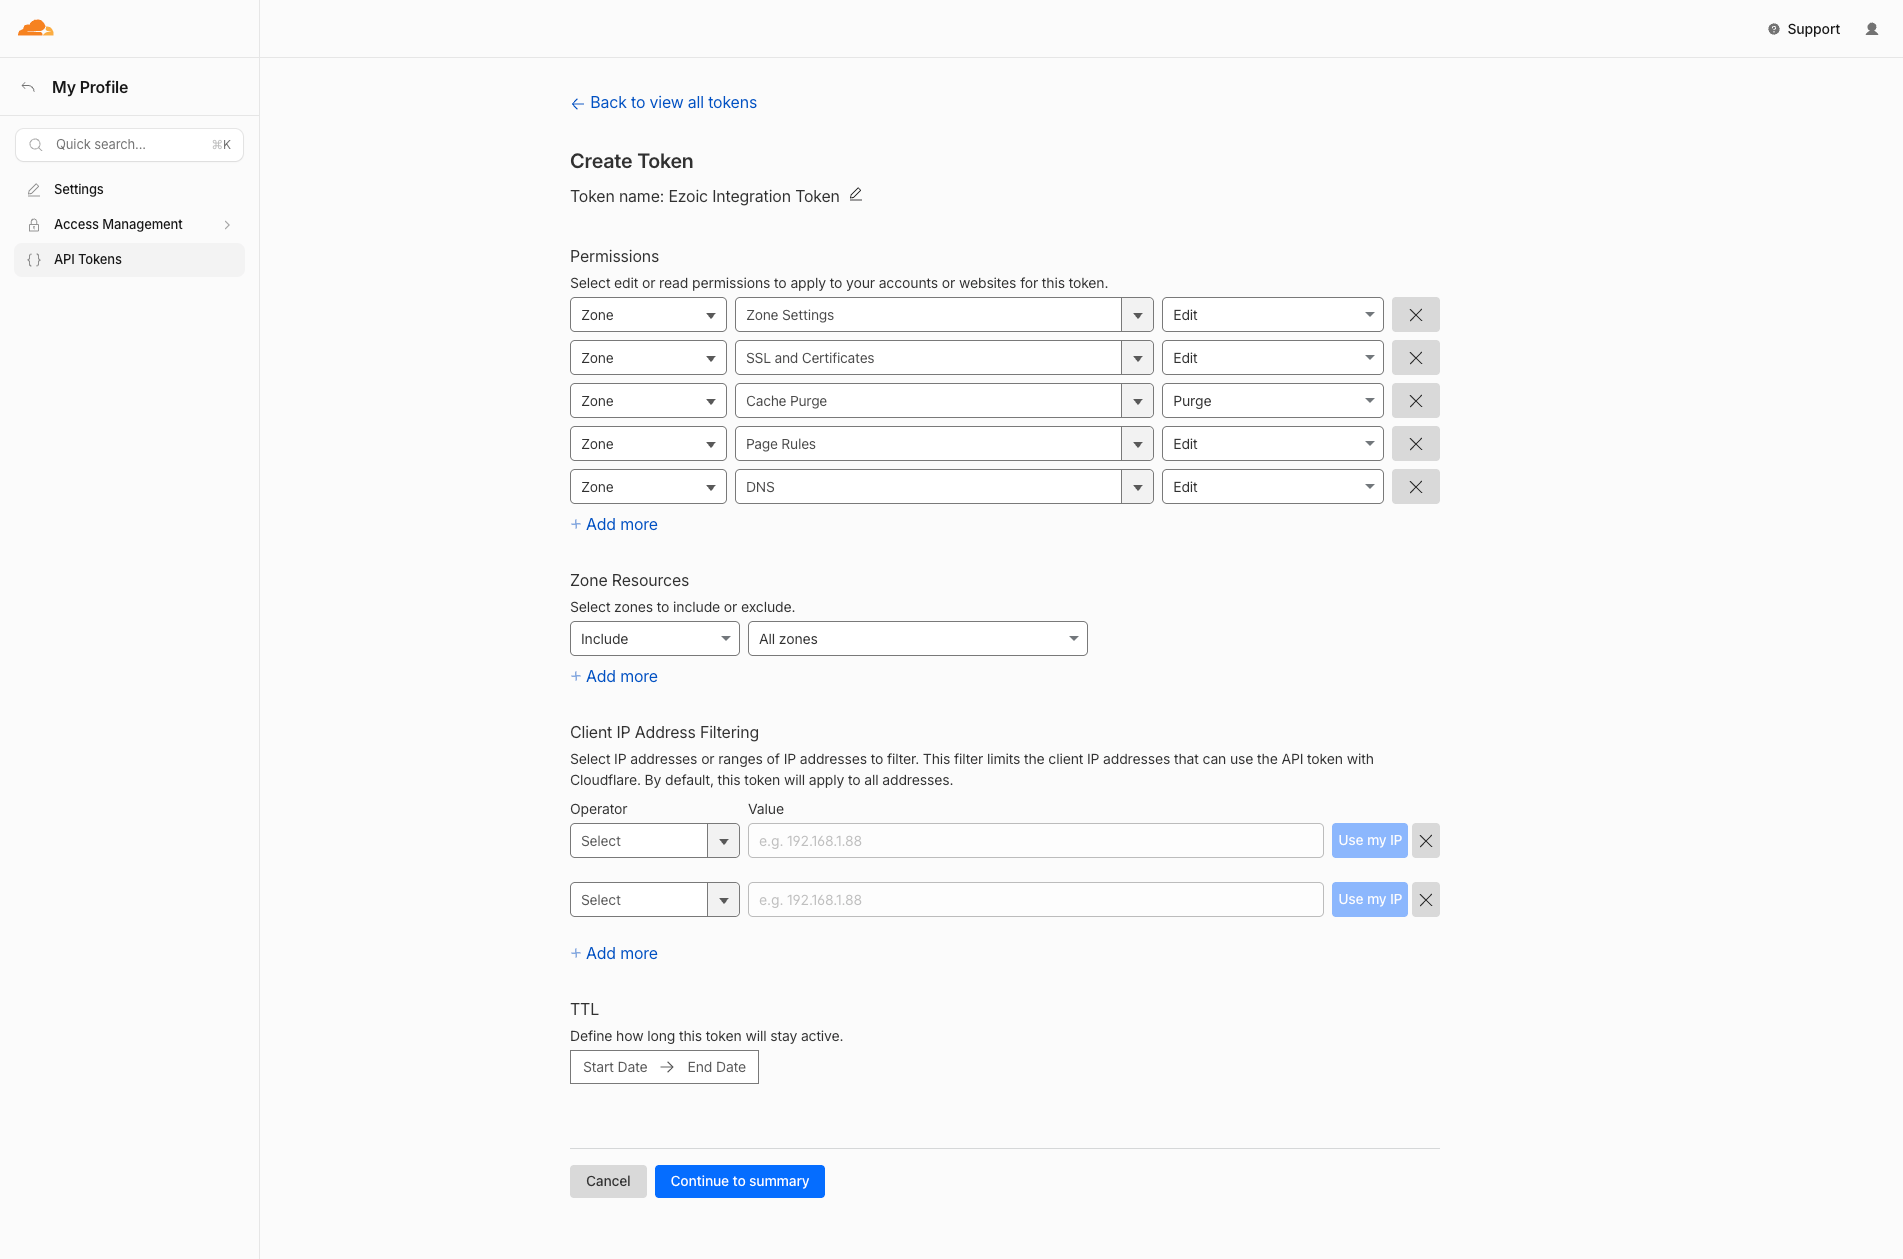
Task: Open the Edit dropdown for SSL and Certificates
Action: [x=1272, y=358]
